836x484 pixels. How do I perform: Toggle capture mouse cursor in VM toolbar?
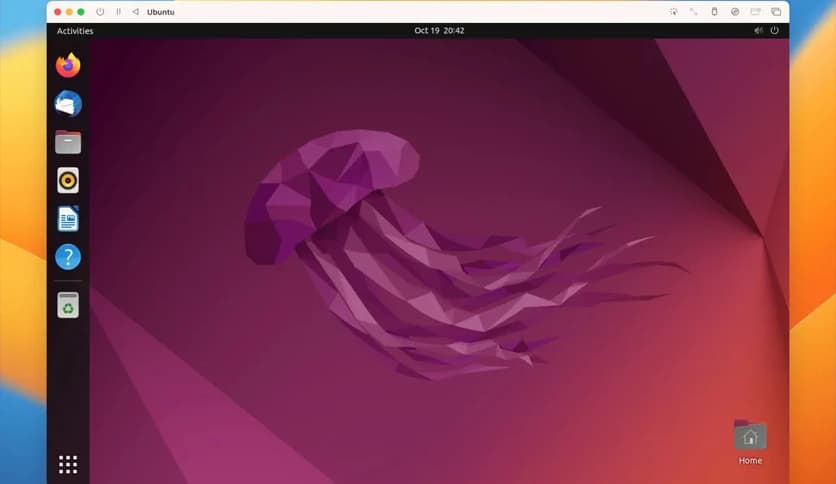(x=674, y=12)
